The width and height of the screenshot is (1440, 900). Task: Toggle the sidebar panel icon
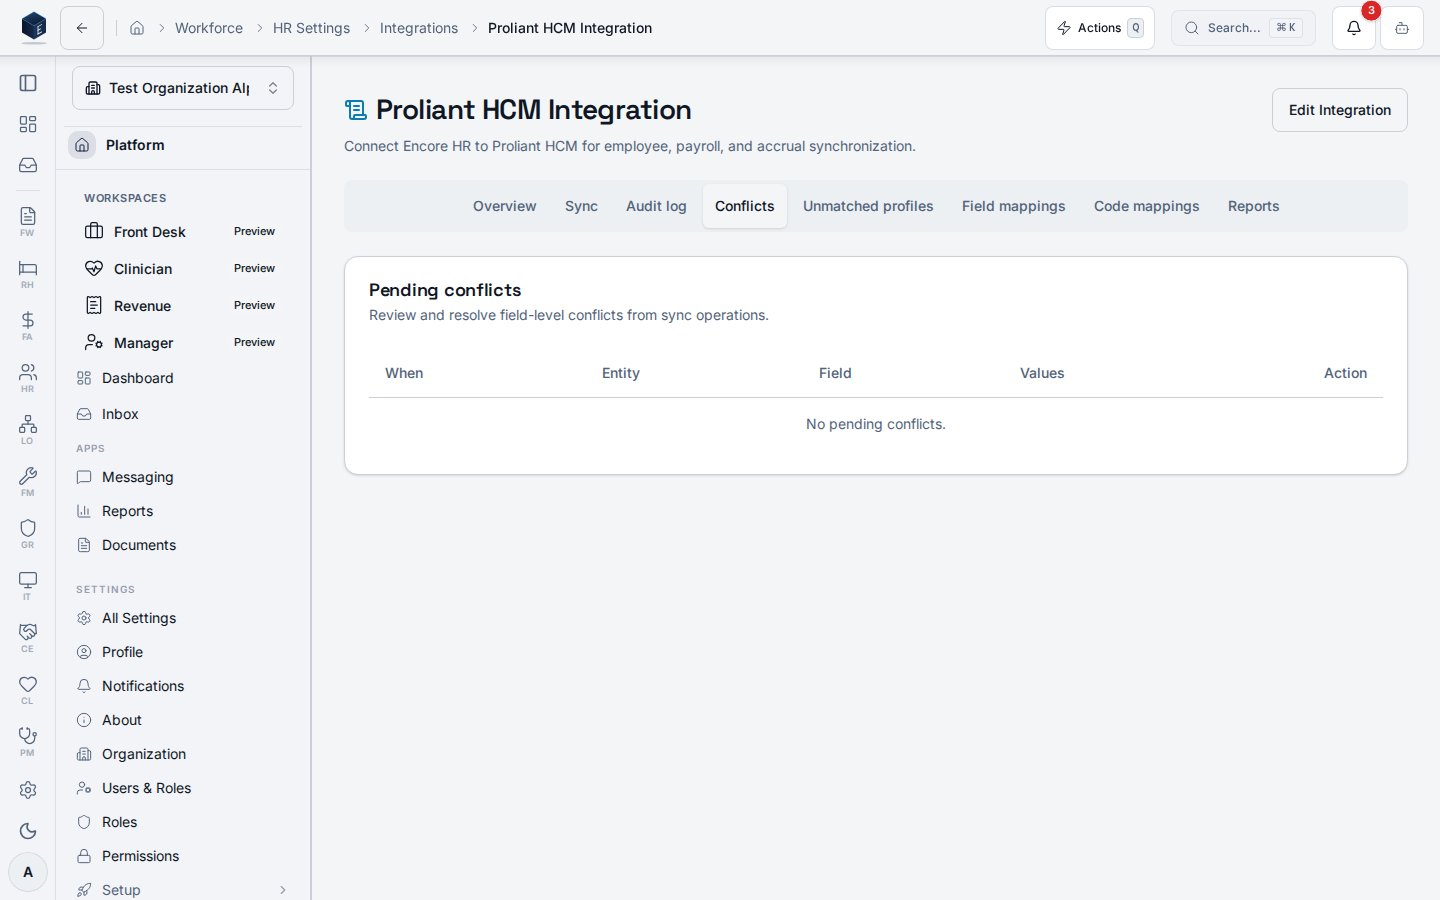[28, 83]
